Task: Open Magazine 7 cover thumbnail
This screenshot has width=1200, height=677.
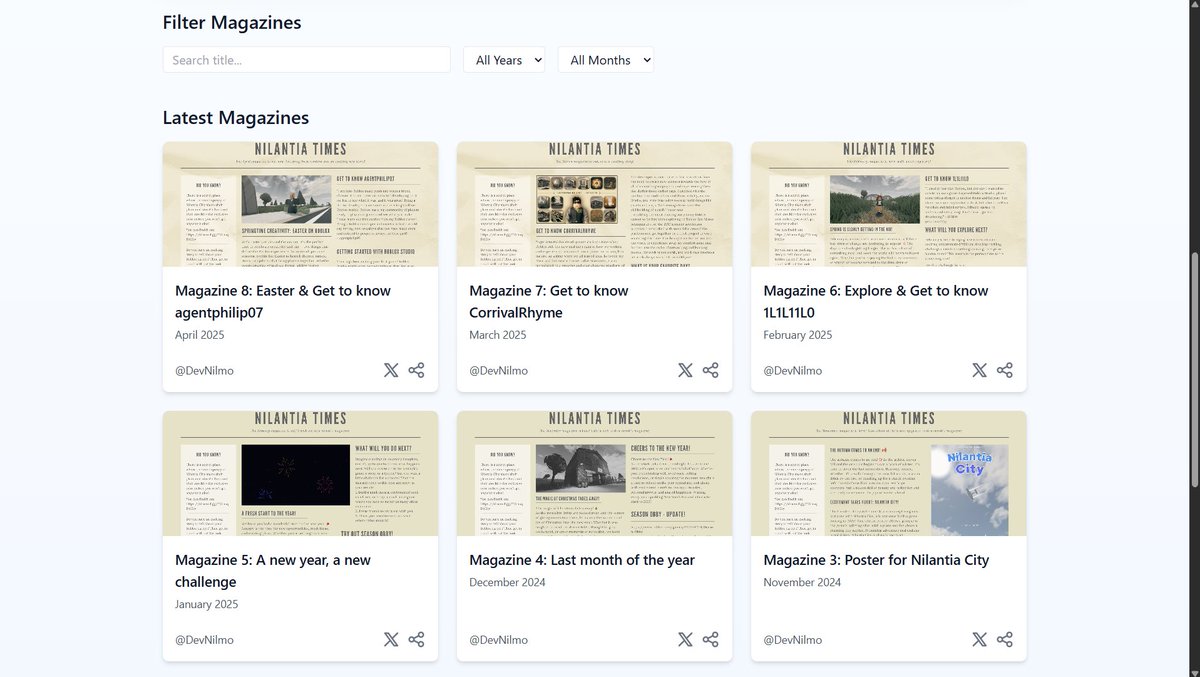Action: coord(594,204)
